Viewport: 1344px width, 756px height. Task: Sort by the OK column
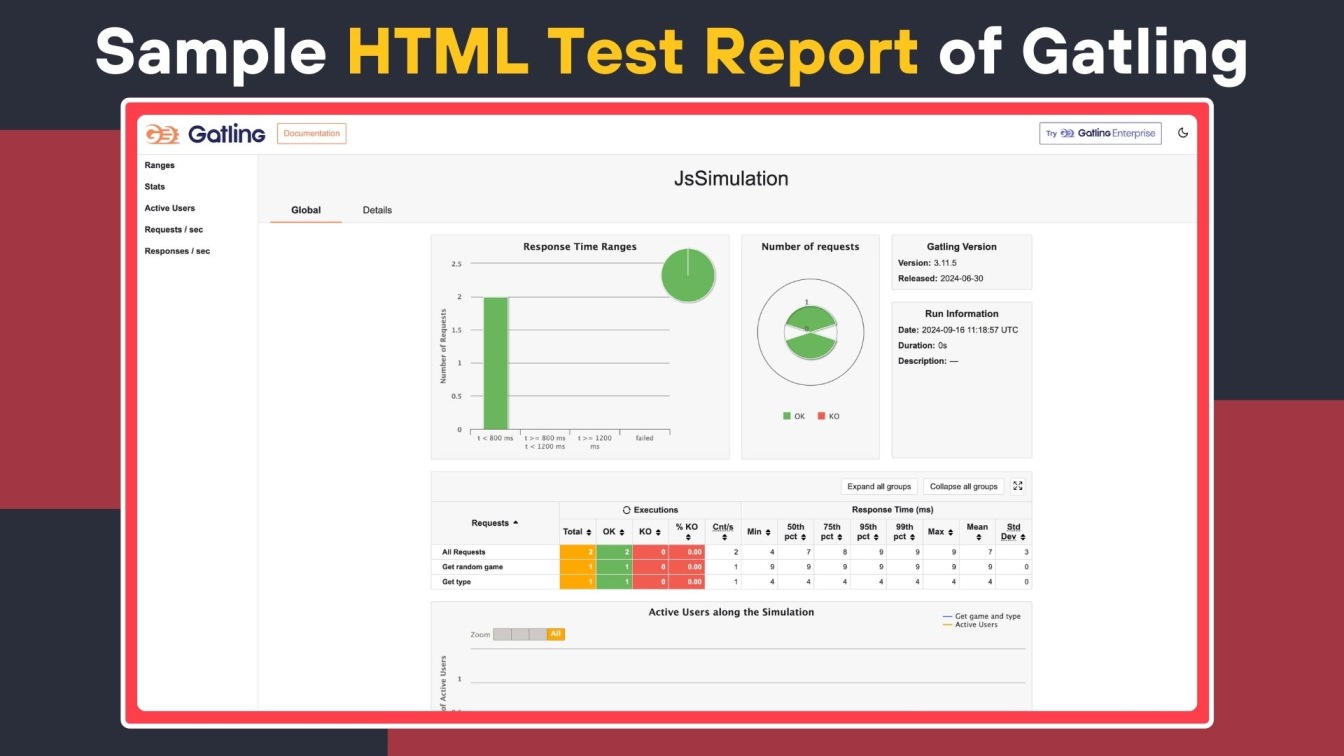point(614,532)
